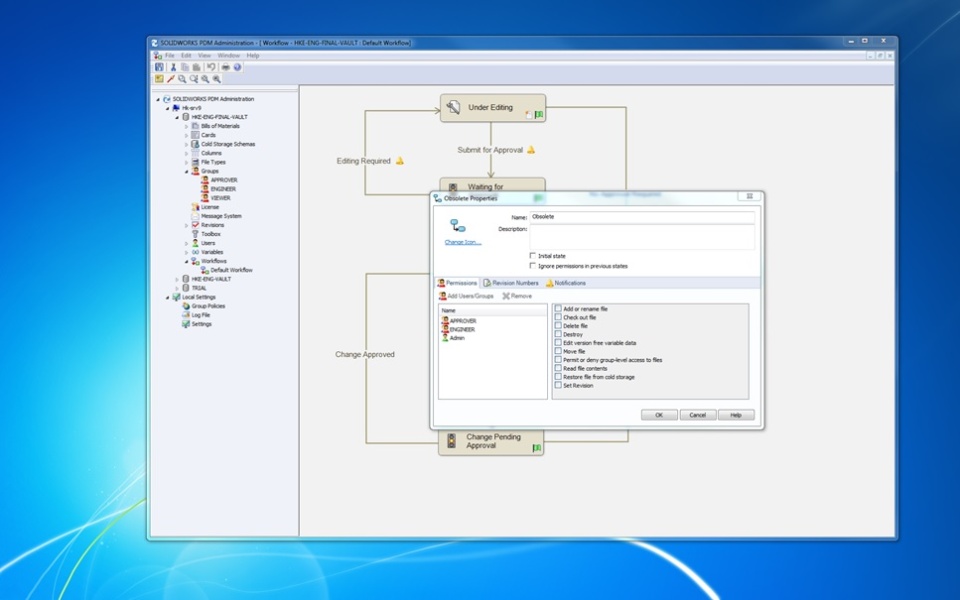
Task: Open the Edit menu
Action: tap(186, 56)
